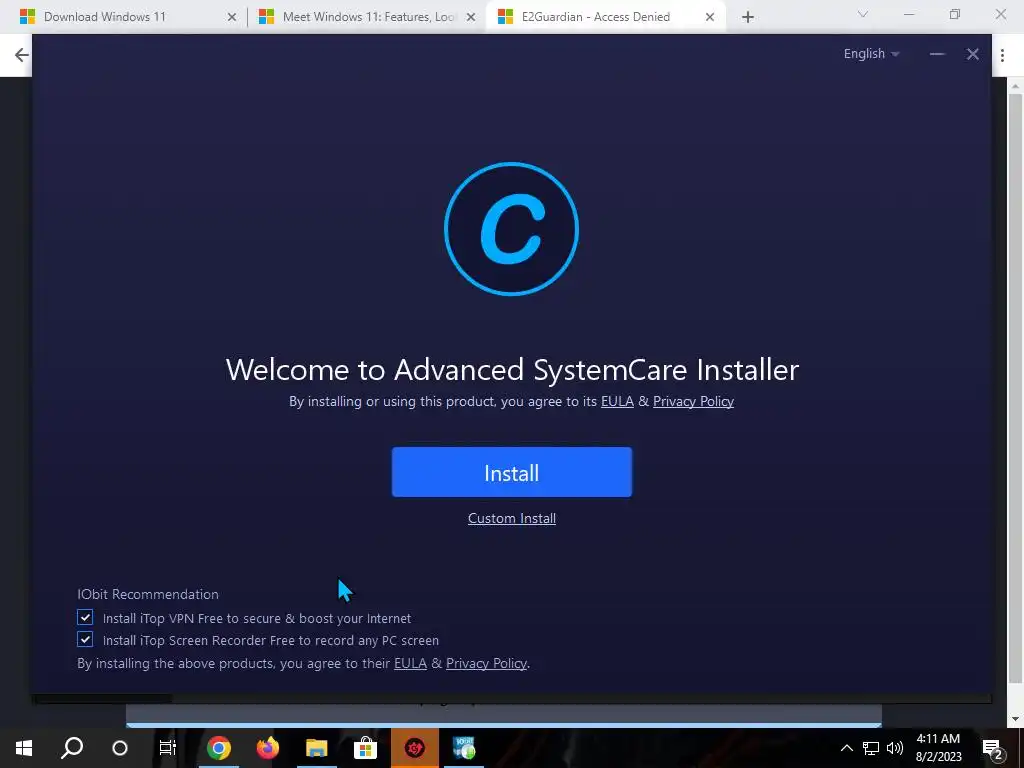Open Task View in taskbar
Image resolution: width=1024 pixels, height=768 pixels.
(x=168, y=748)
